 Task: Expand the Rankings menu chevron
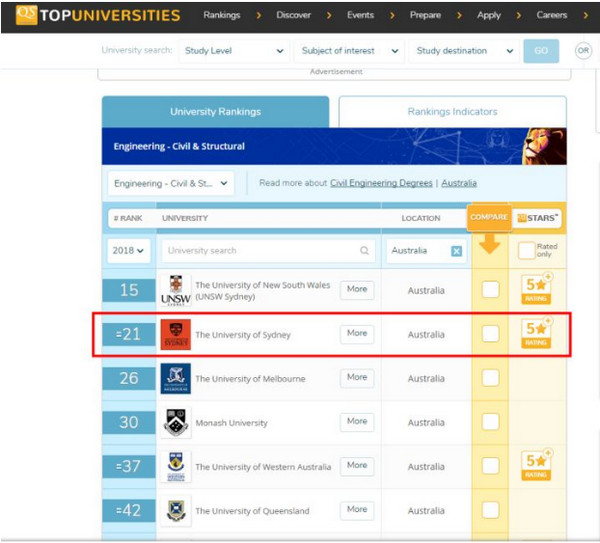(259, 15)
